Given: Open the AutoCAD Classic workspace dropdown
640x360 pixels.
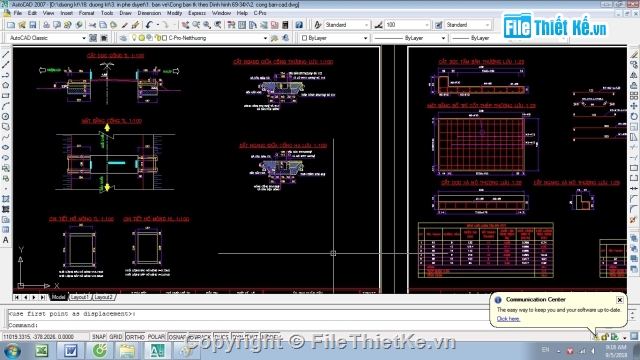Looking at the screenshot, I should (x=47, y=38).
